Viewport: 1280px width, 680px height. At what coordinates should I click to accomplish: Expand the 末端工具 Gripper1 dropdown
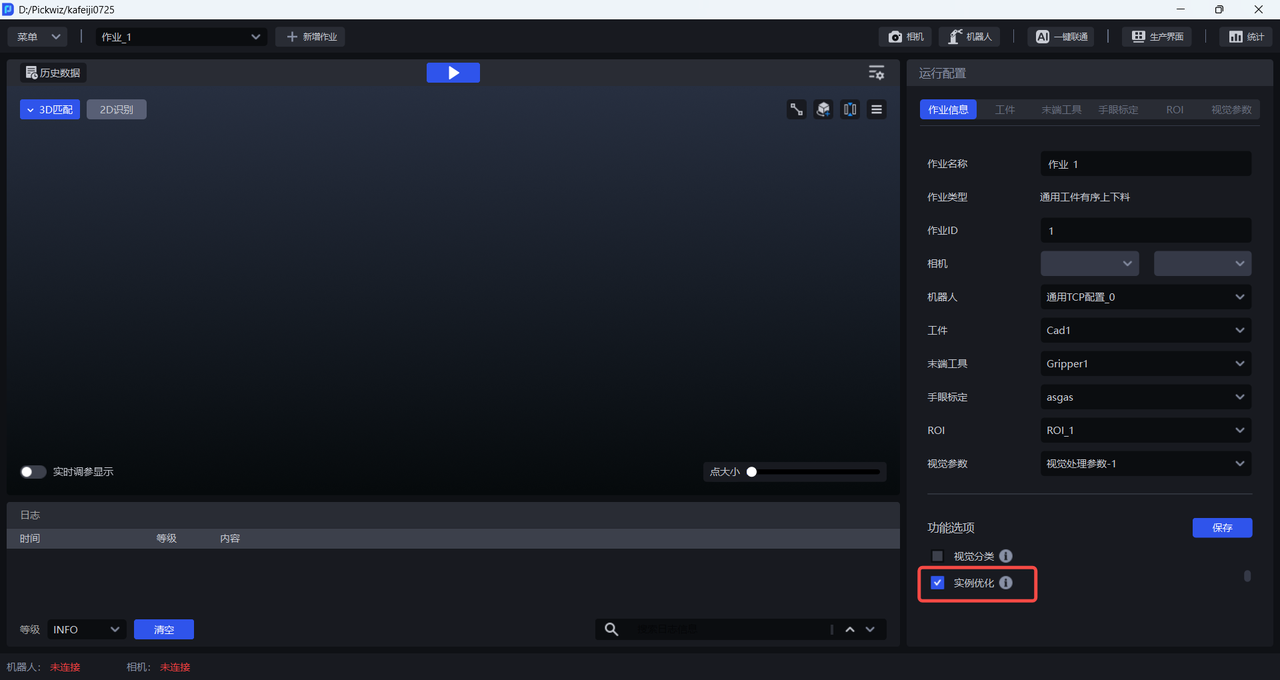click(1145, 364)
